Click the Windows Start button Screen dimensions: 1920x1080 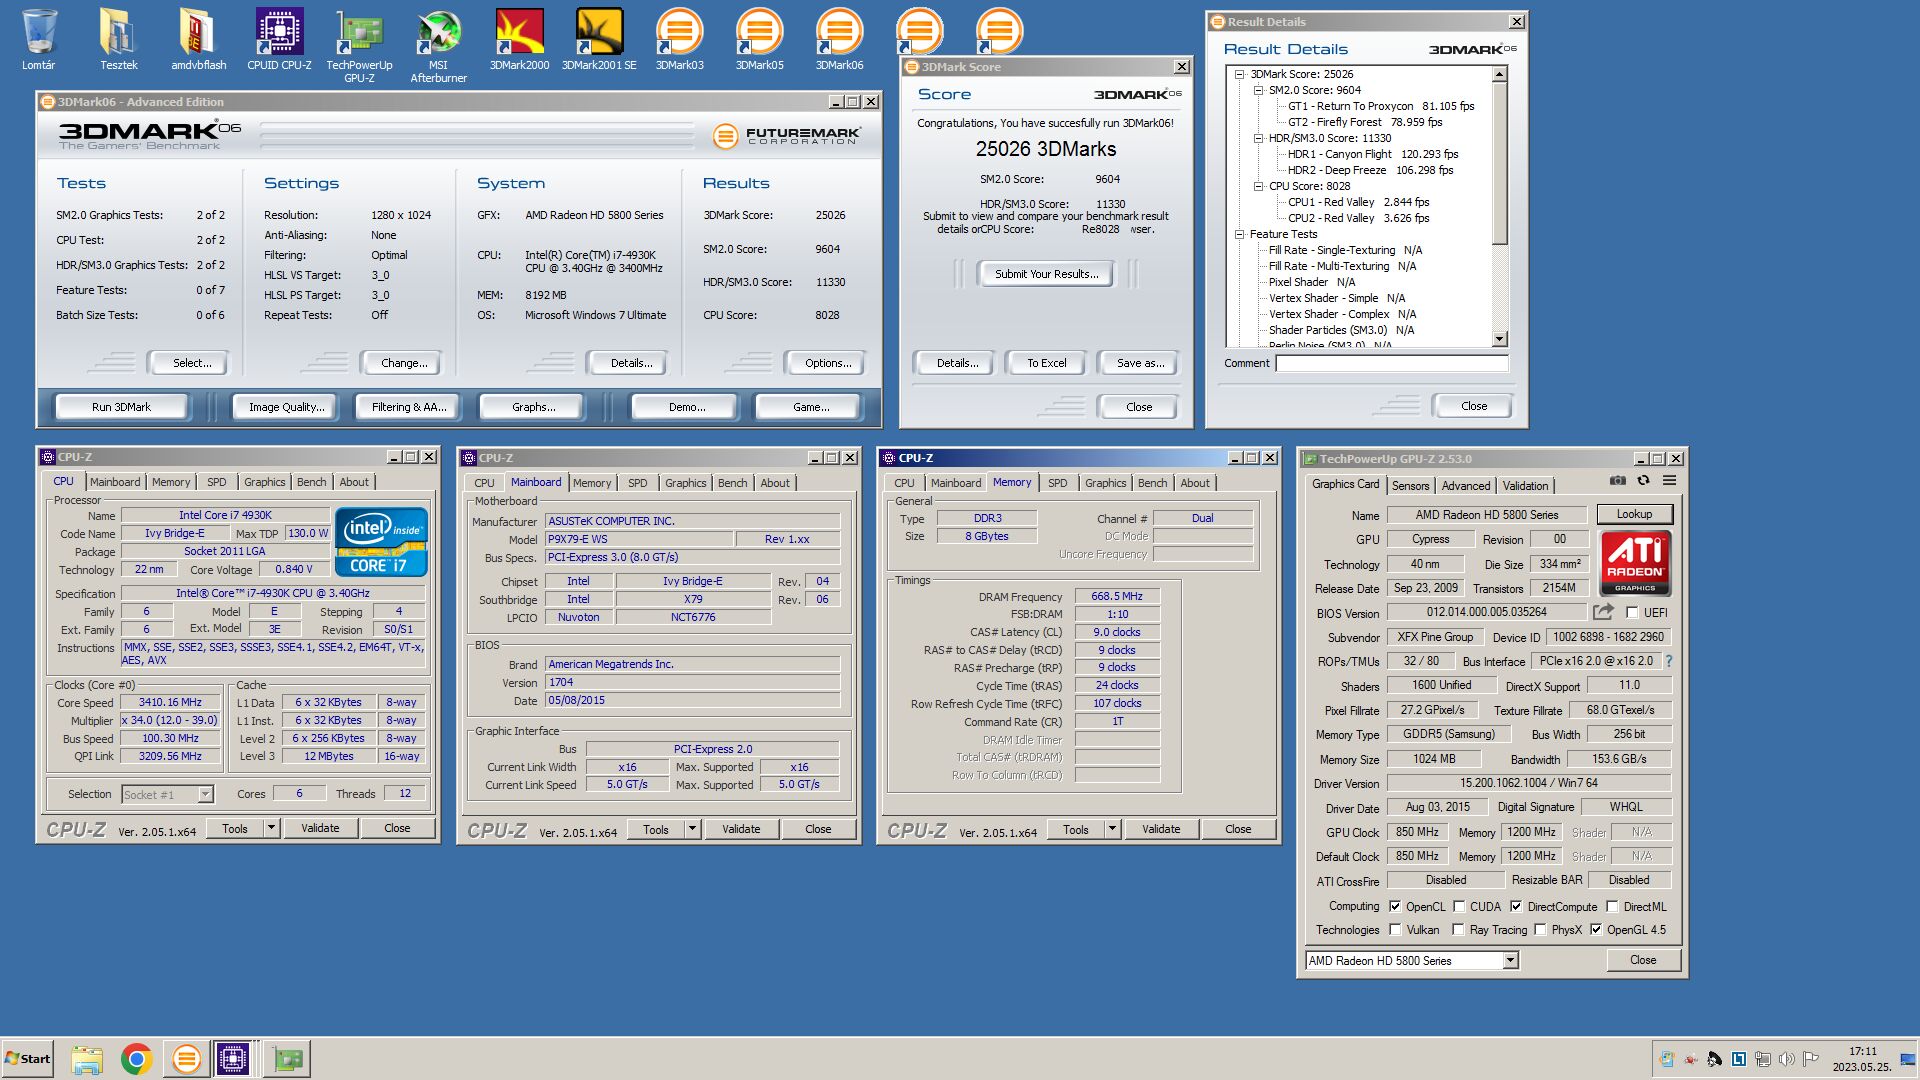[x=27, y=1059]
